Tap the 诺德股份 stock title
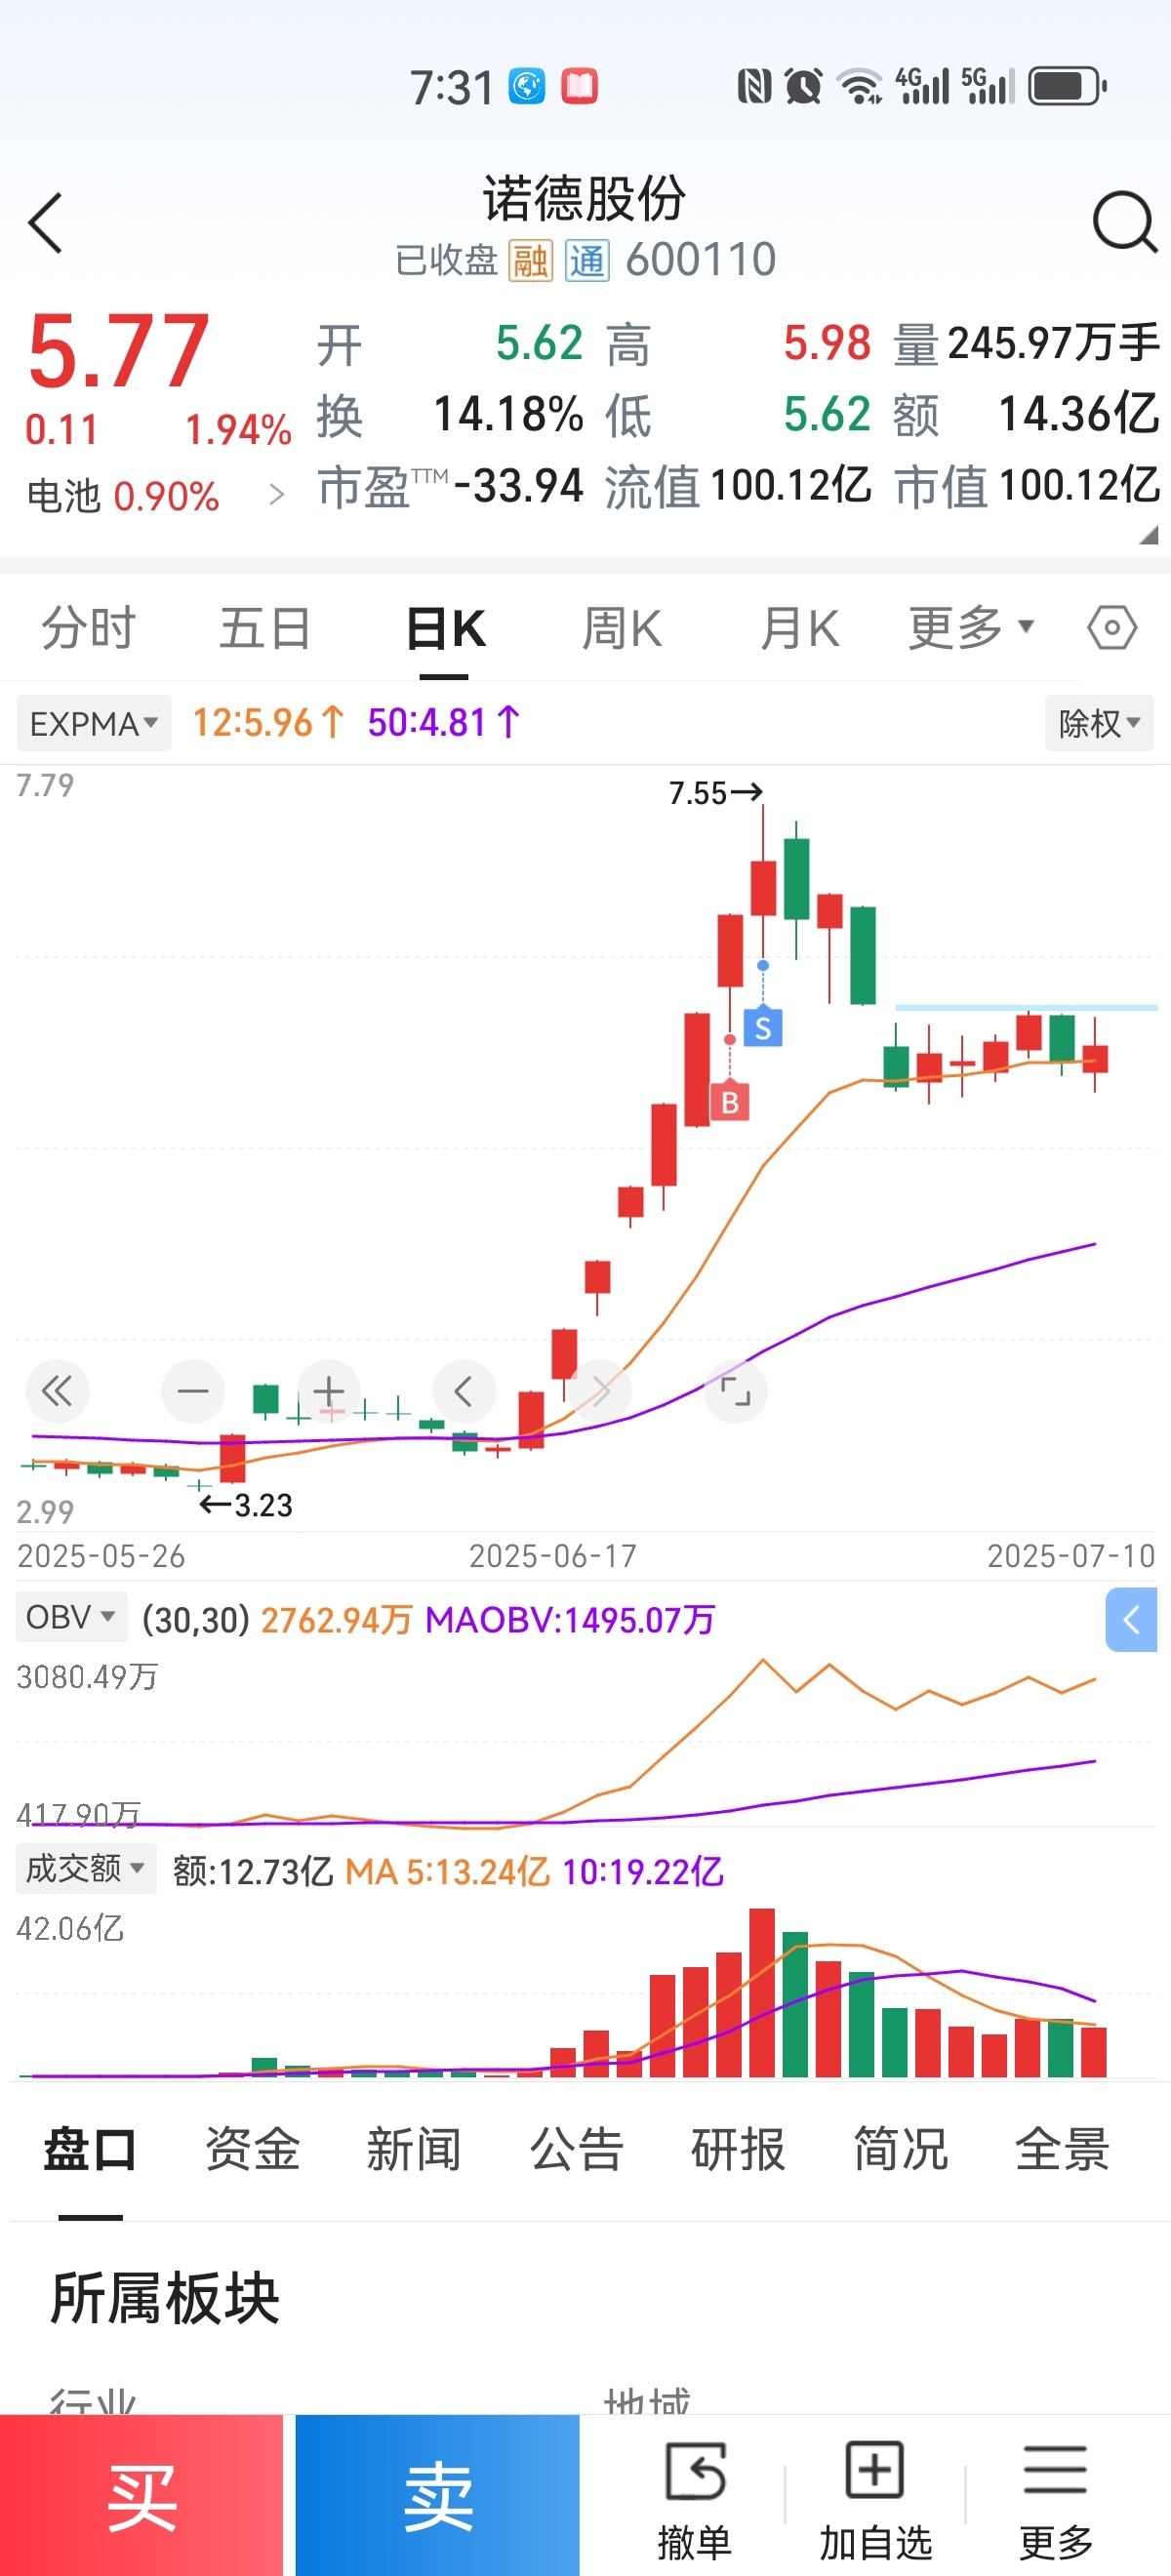 pos(585,197)
